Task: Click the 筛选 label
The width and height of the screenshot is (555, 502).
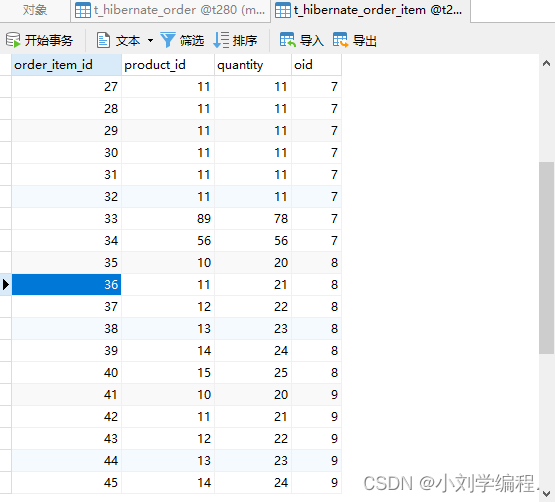Action: 192,40
